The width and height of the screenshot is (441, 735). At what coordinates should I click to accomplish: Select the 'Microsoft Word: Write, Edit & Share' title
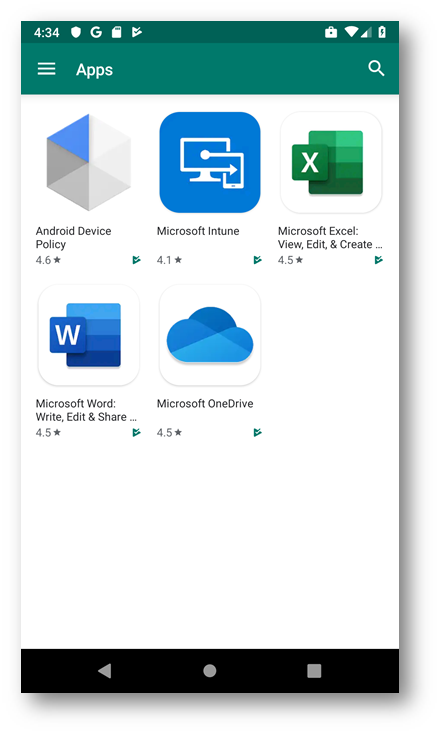(x=86, y=410)
